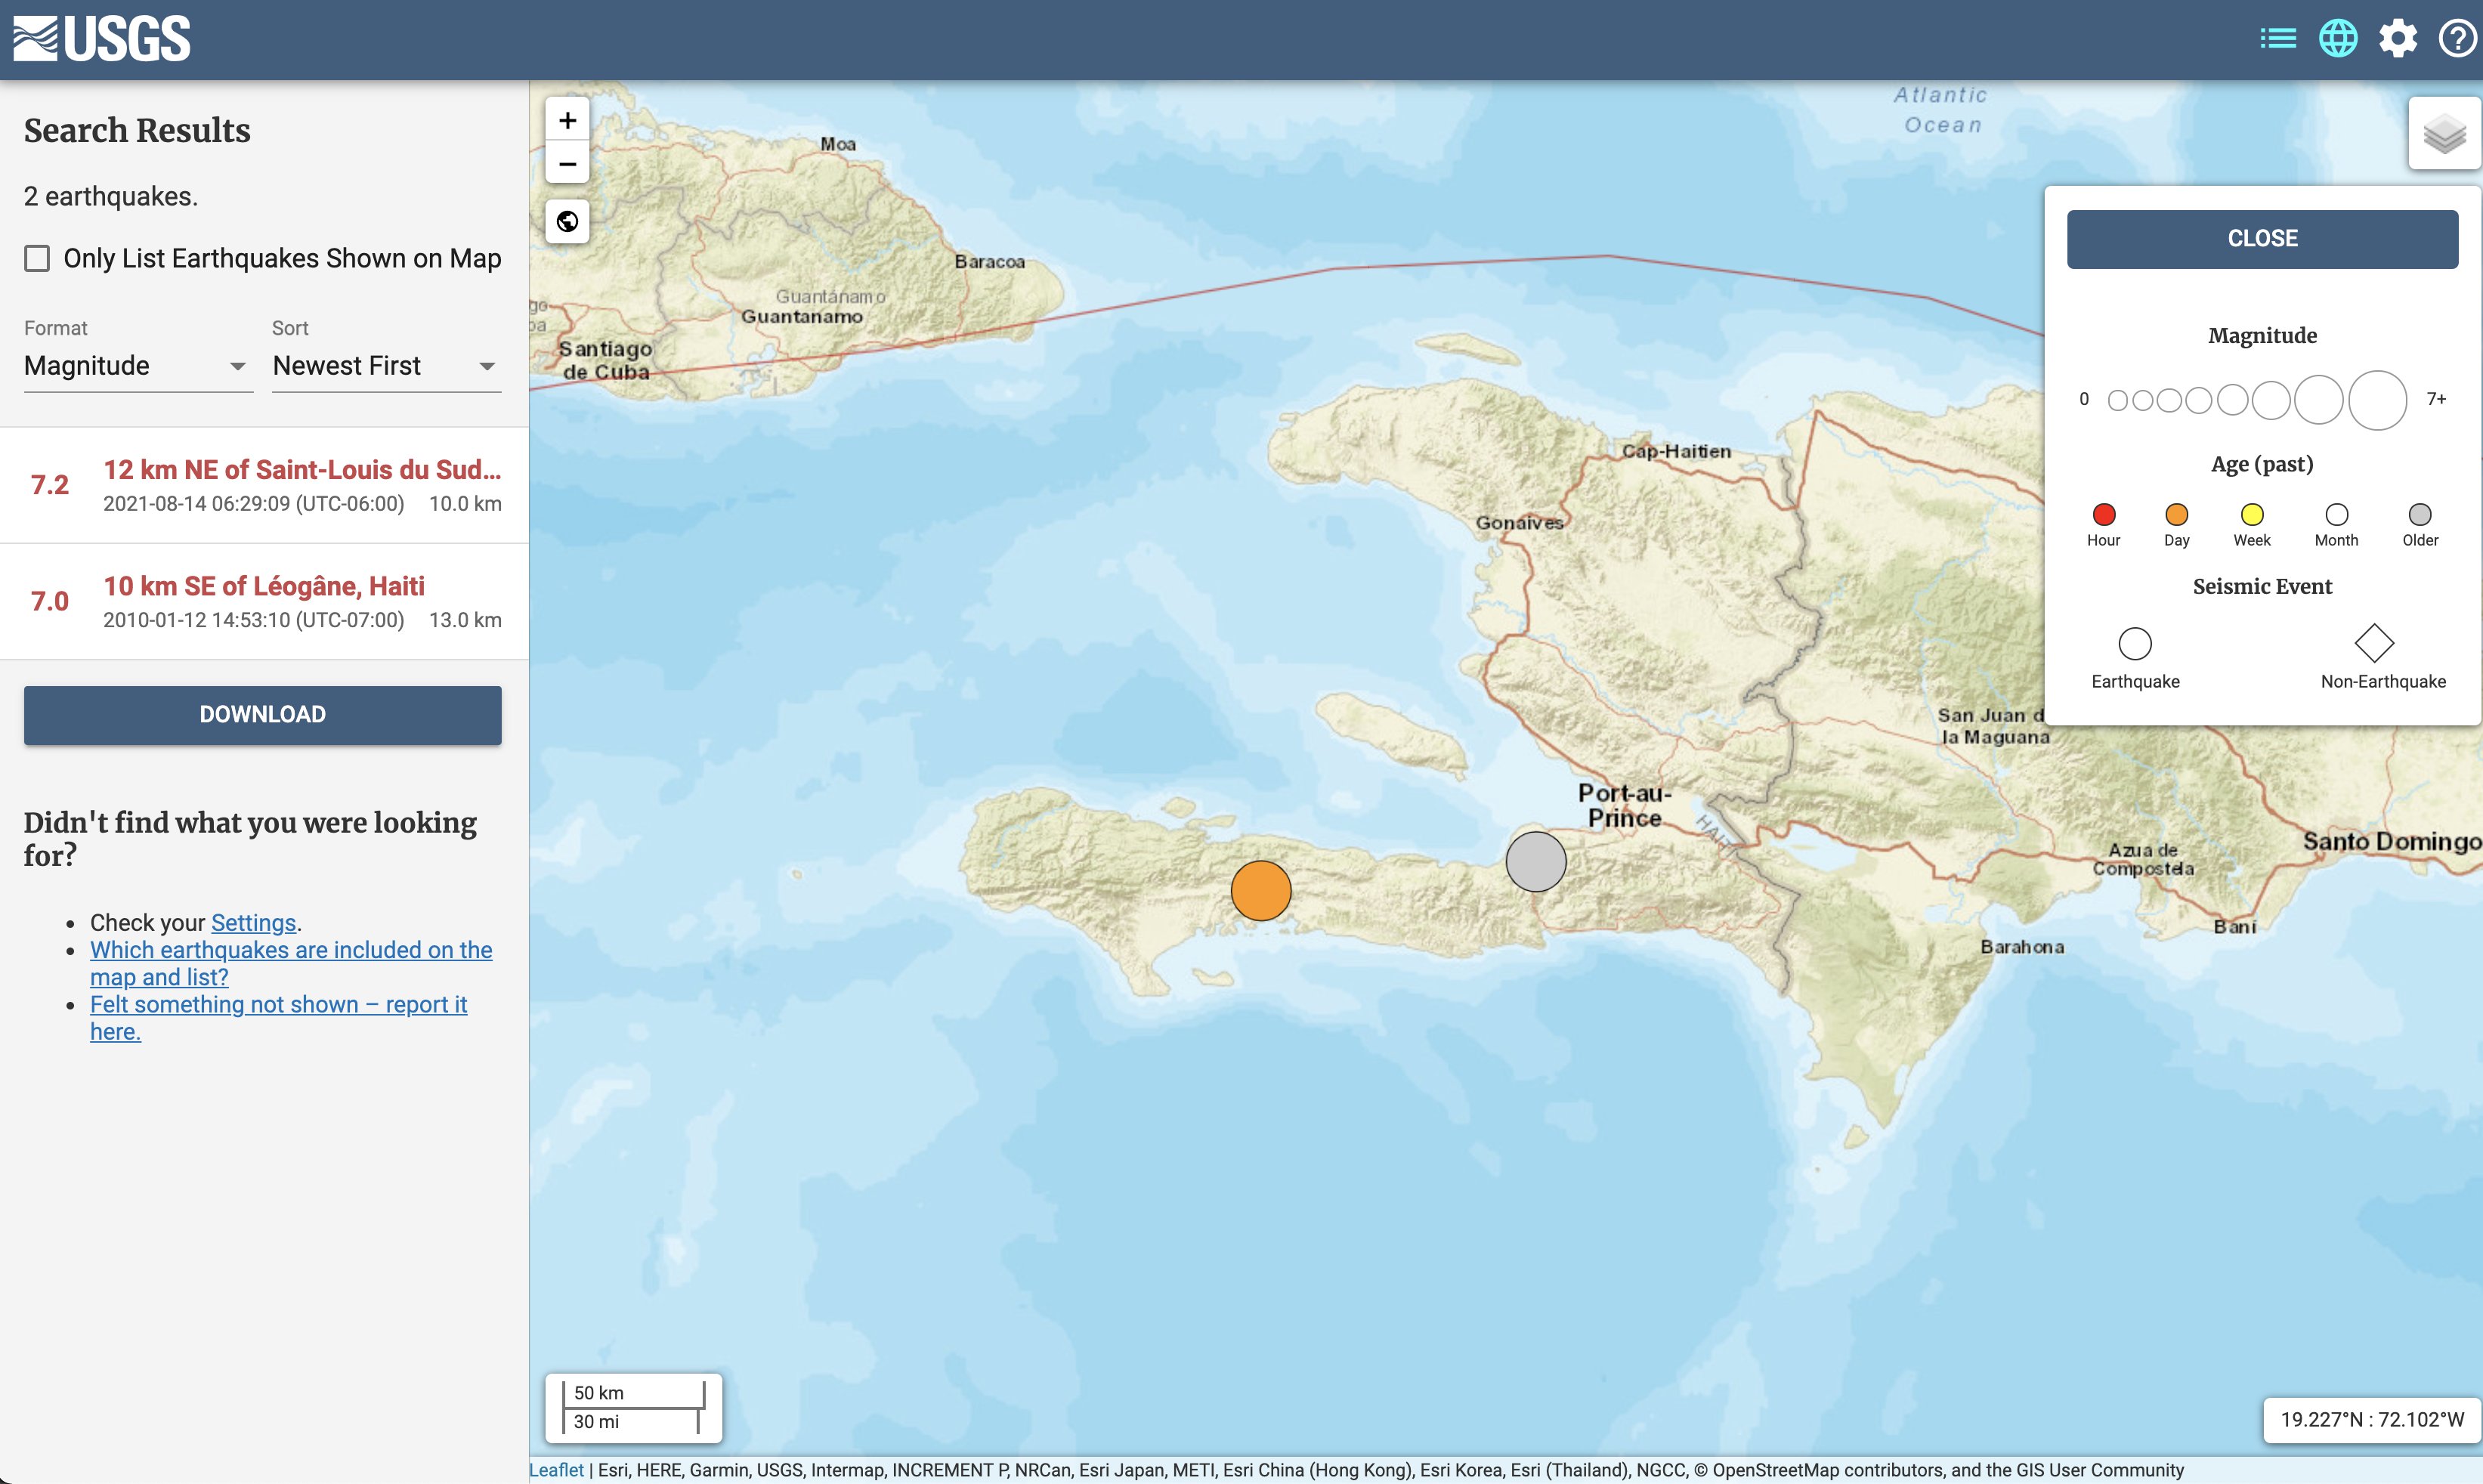Viewport: 2483px width, 1484px height.
Task: Enable Only List Earthquakes Shown on Map
Action: [x=37, y=259]
